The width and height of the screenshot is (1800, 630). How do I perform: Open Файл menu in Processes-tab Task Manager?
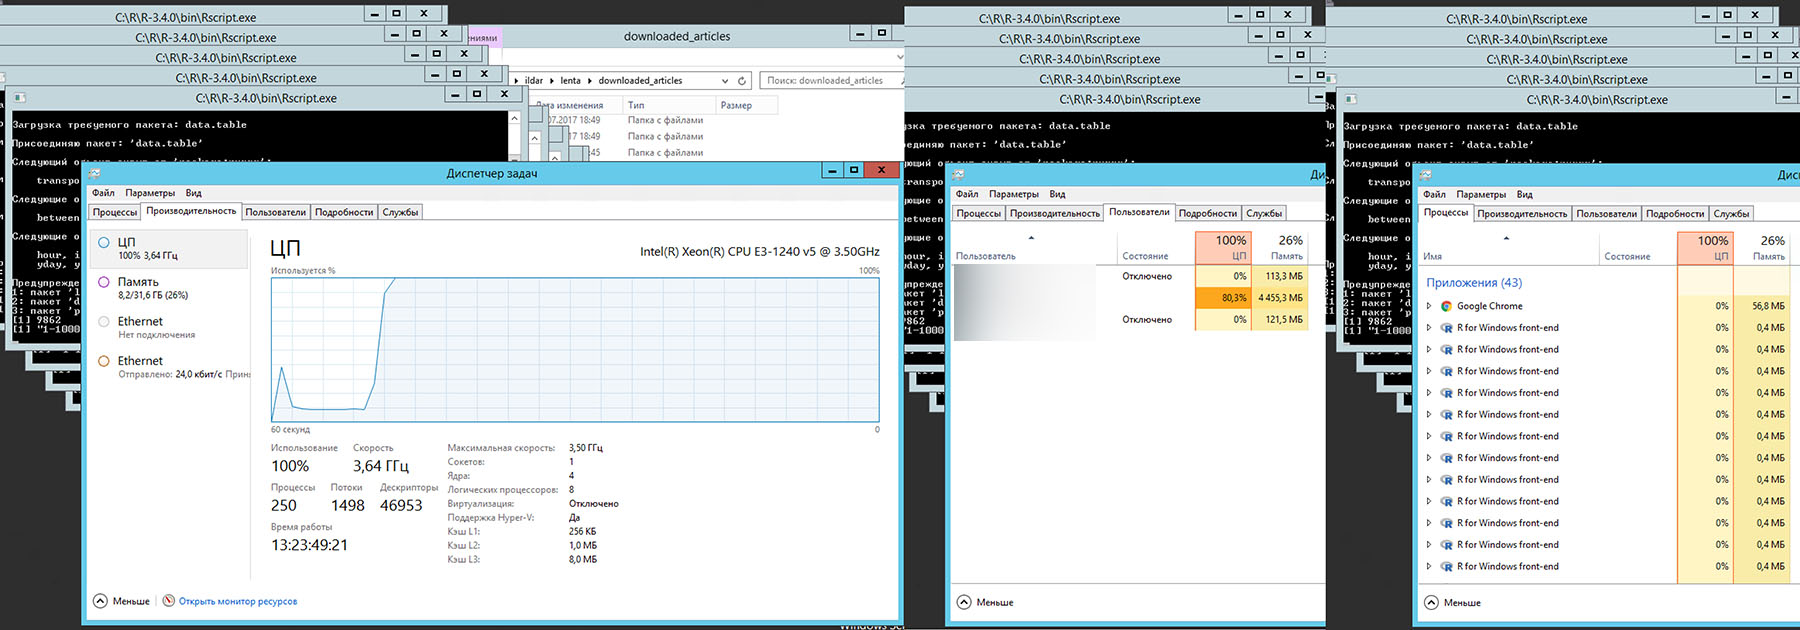(1434, 195)
